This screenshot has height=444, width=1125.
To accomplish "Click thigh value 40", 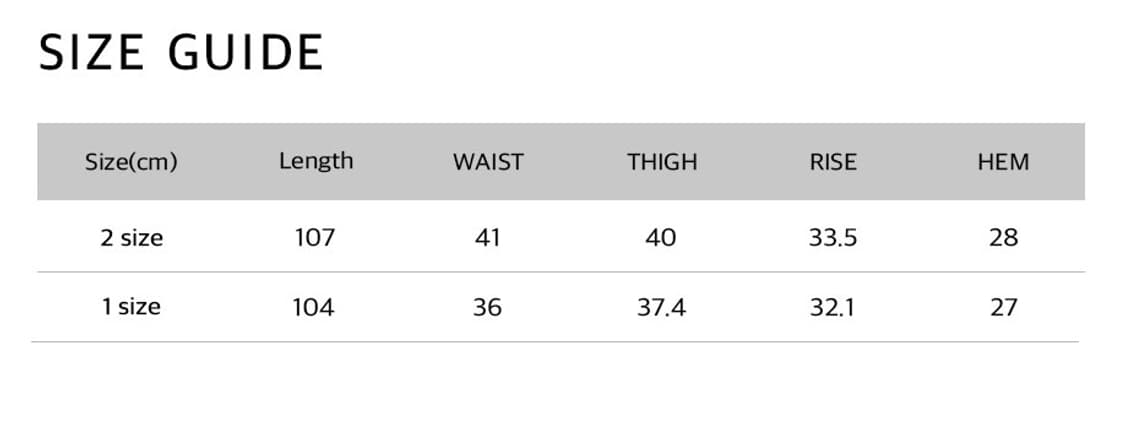I will pyautogui.click(x=661, y=238).
